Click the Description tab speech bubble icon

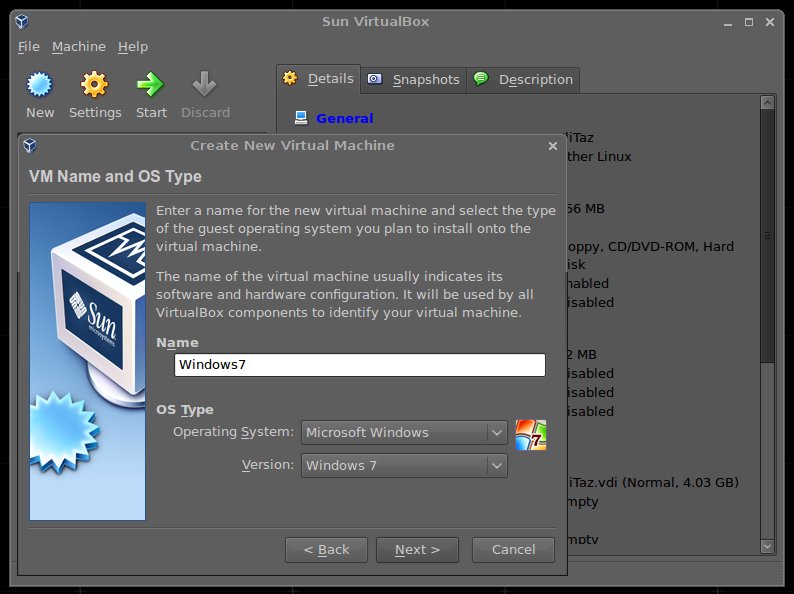click(x=481, y=78)
